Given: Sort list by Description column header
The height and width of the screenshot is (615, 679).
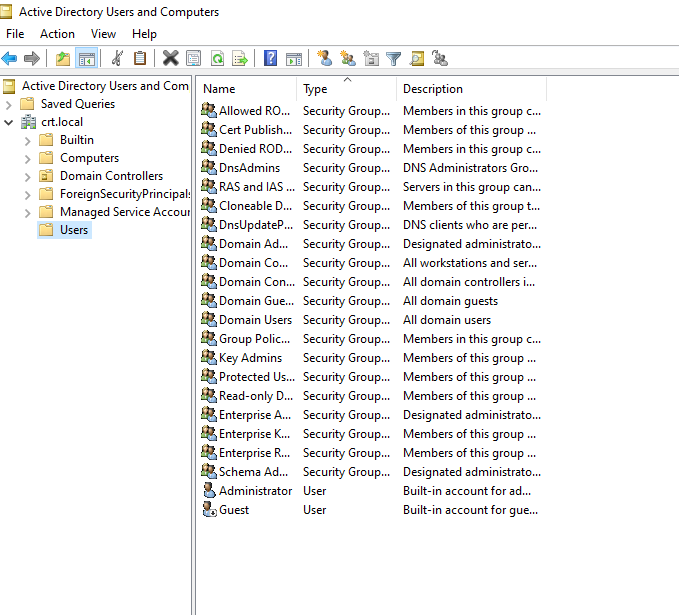Looking at the screenshot, I should point(471,89).
